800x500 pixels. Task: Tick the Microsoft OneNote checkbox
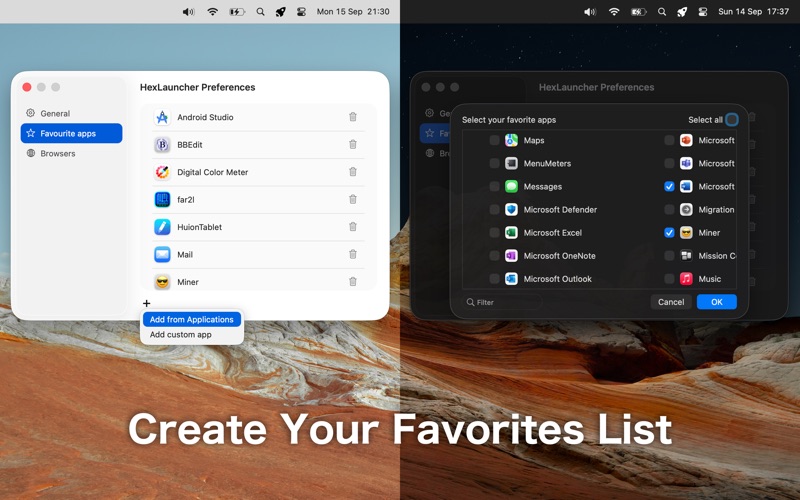pos(494,256)
